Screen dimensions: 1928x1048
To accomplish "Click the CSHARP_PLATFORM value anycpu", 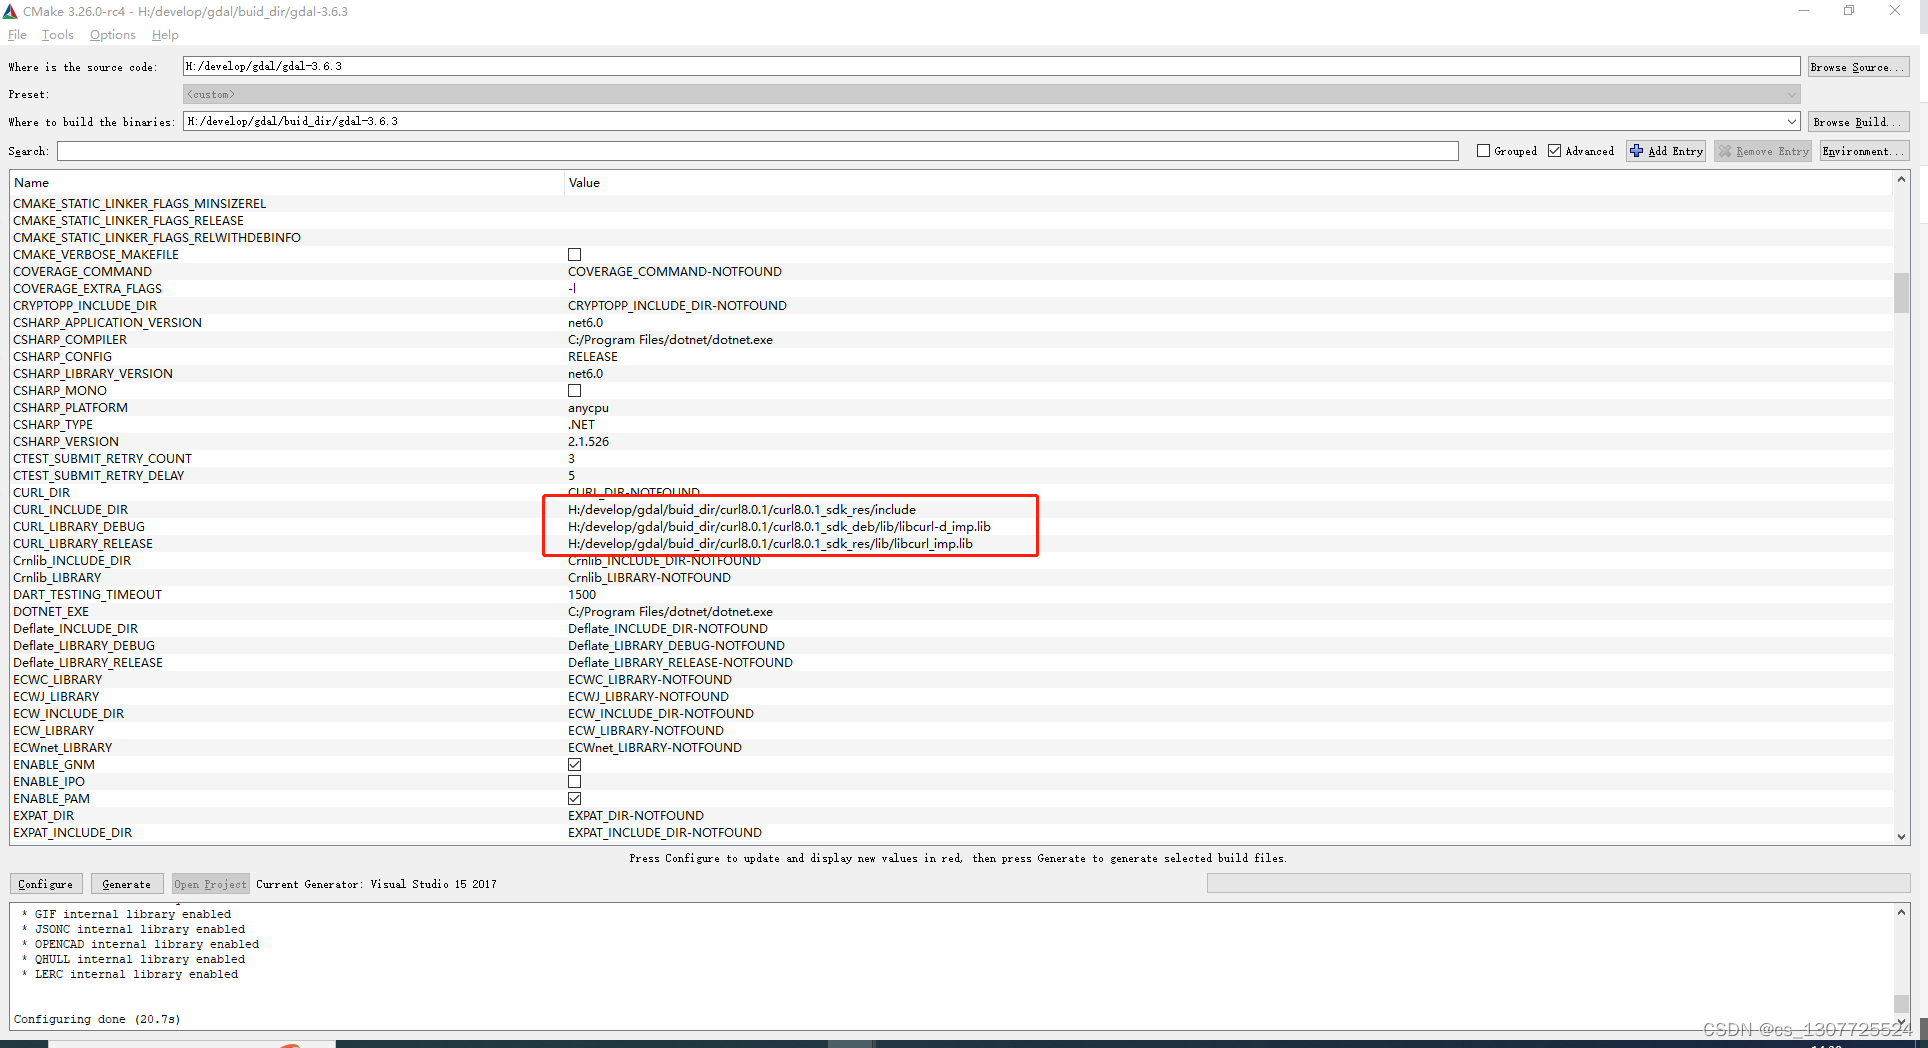I will pyautogui.click(x=588, y=408).
